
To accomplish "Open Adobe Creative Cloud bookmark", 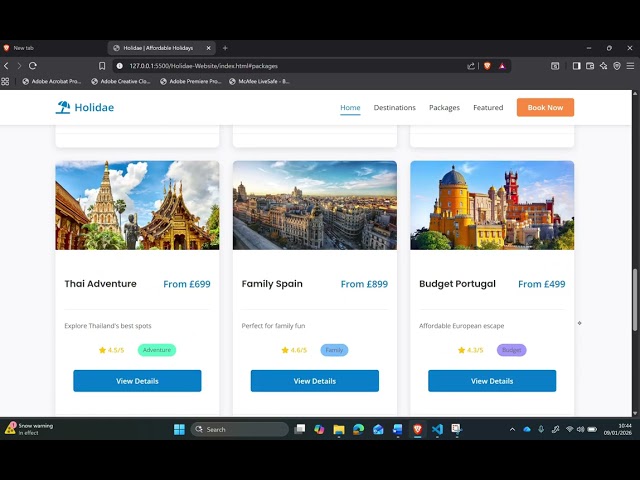I will [121, 81].
